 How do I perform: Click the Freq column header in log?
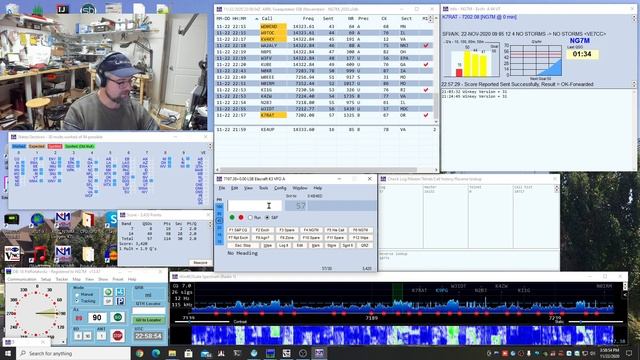(308, 19)
